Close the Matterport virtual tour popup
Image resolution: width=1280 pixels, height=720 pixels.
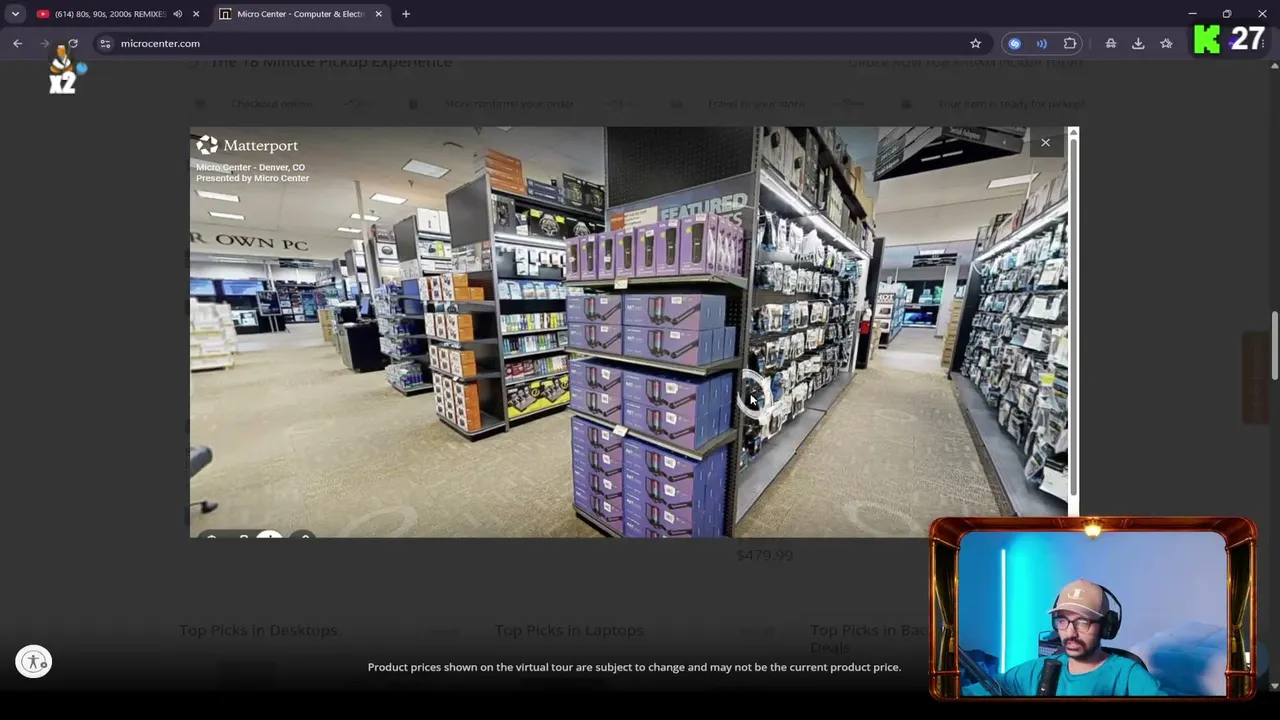click(1045, 143)
